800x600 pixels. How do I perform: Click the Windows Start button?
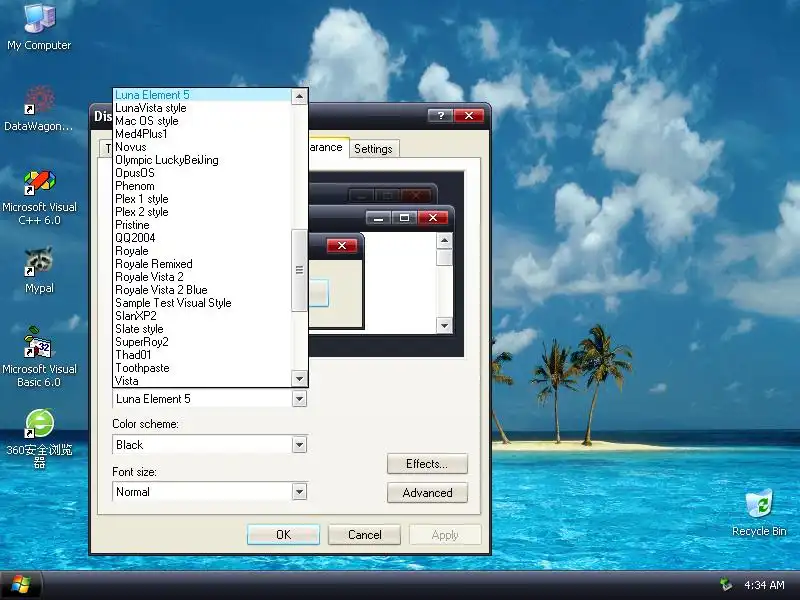coord(20,585)
